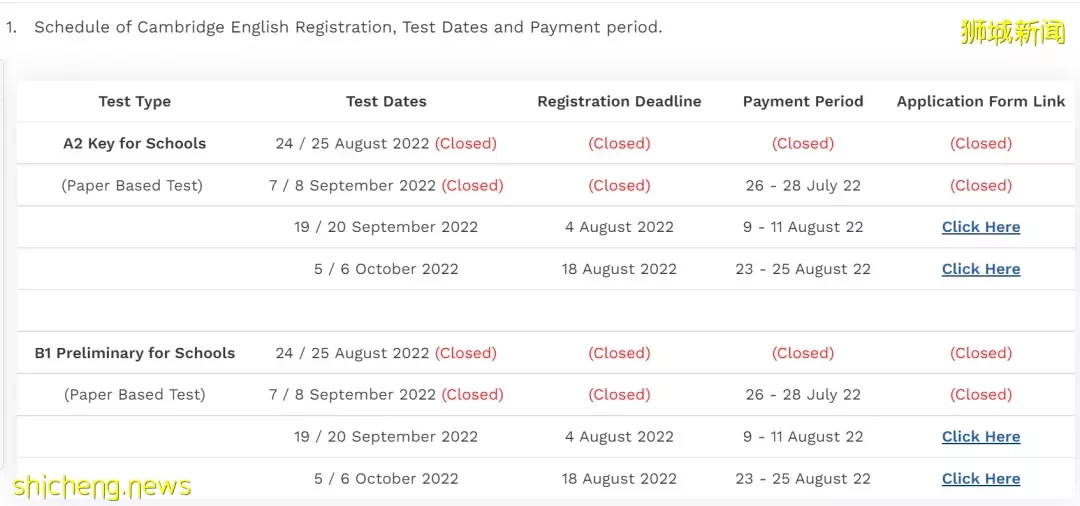Image resolution: width=1080 pixels, height=506 pixels.
Task: Click the red Closed label in A2 Key's first Application Form cell
Action: coord(981,143)
